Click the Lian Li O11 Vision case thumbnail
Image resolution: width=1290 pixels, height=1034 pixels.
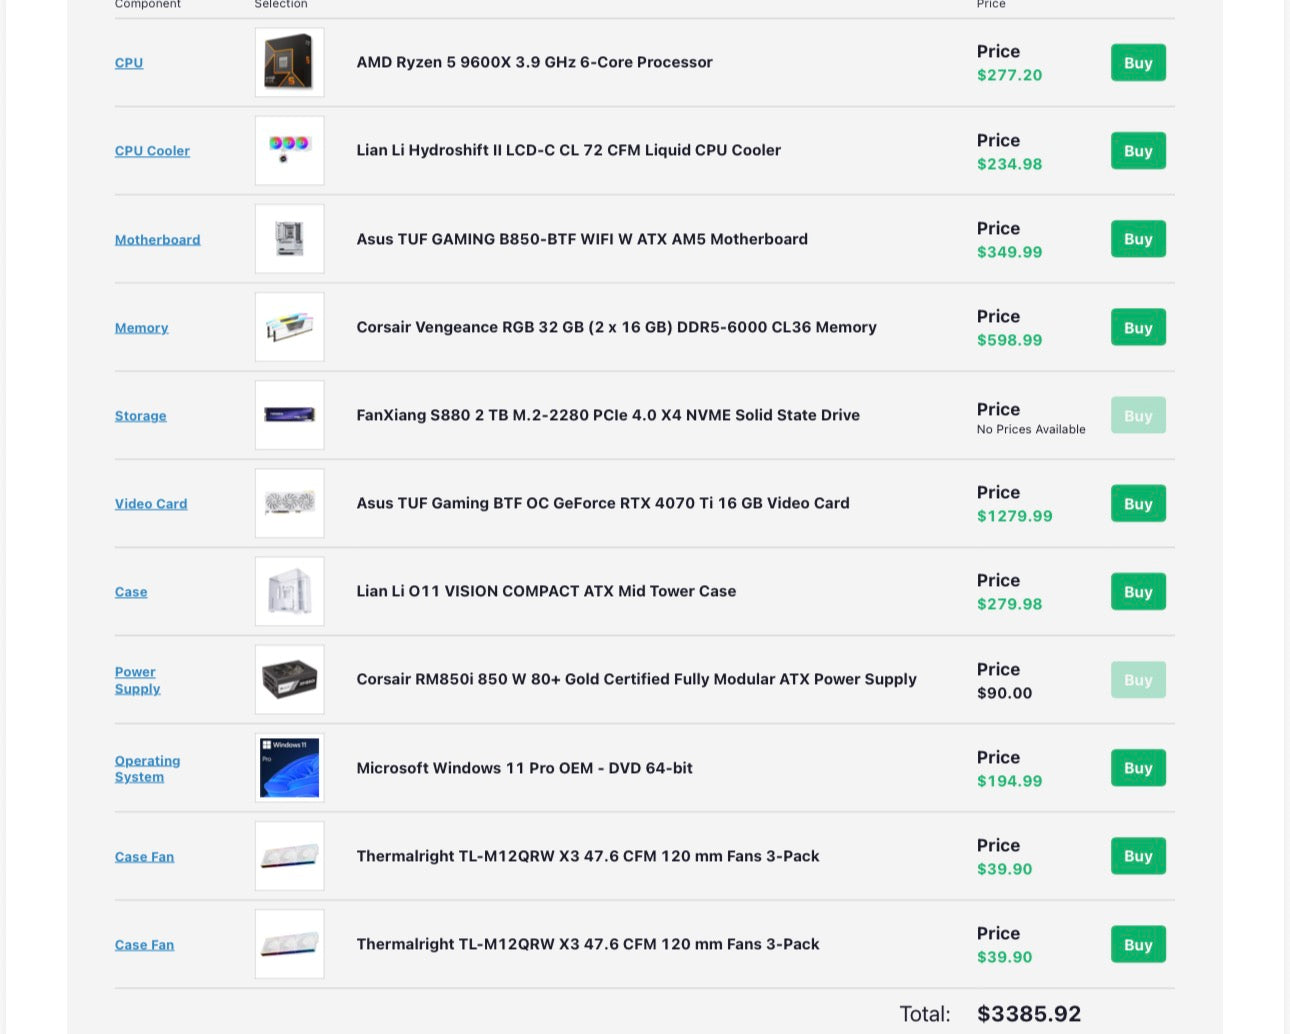(x=289, y=591)
